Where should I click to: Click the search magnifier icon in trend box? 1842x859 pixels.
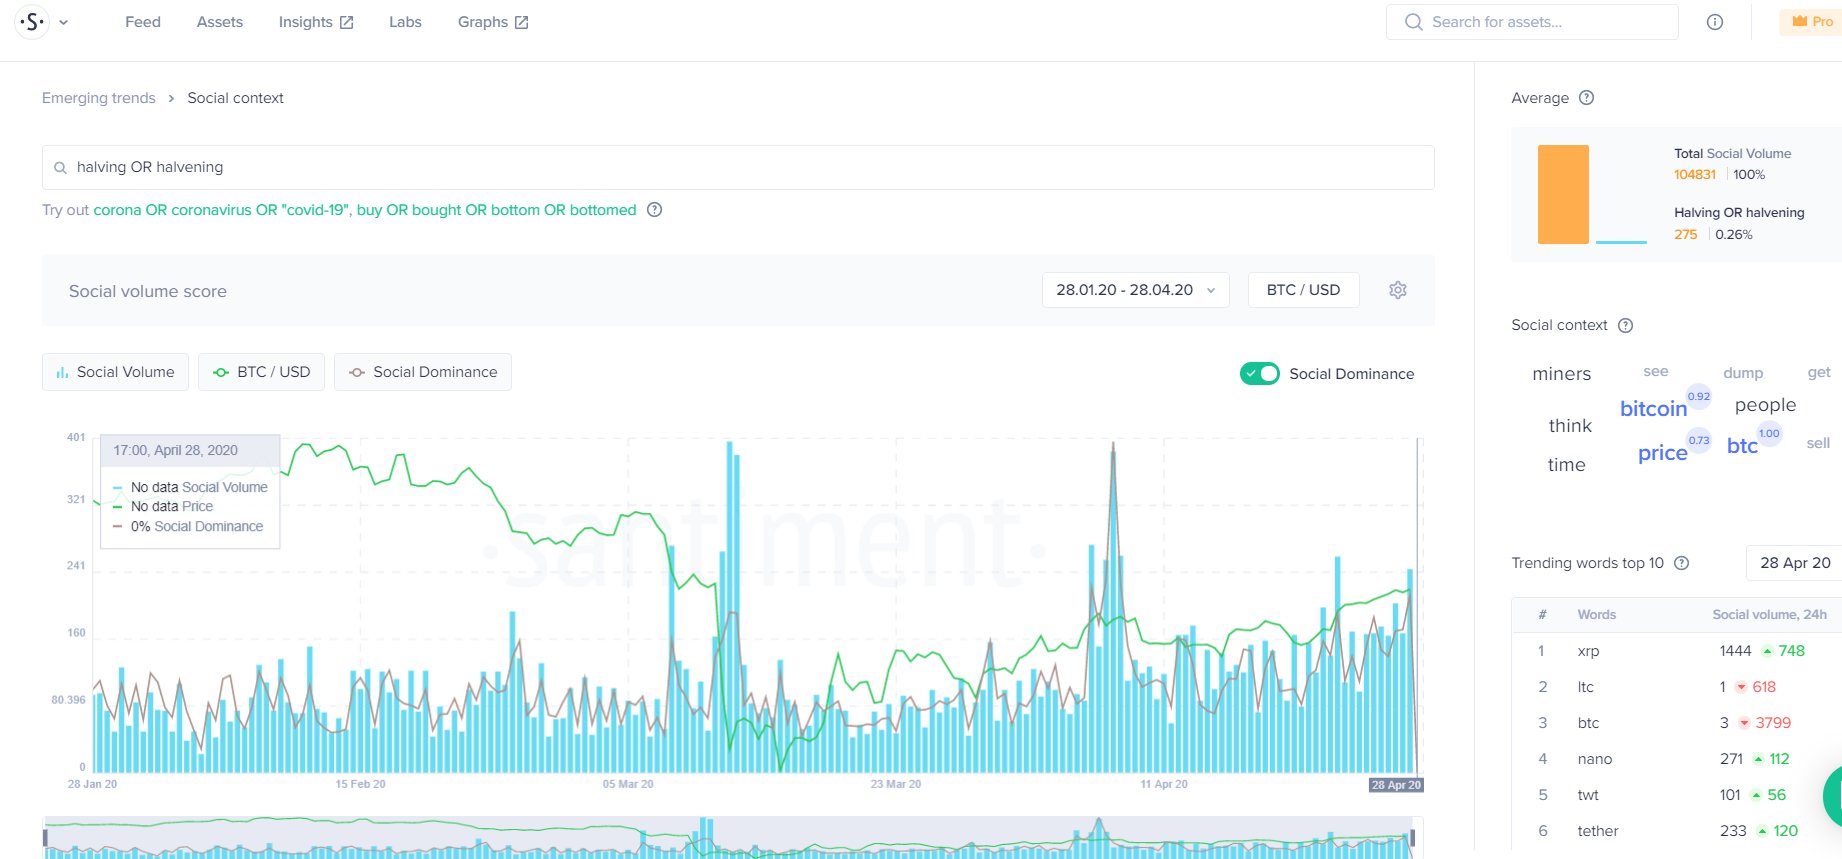[x=60, y=168]
